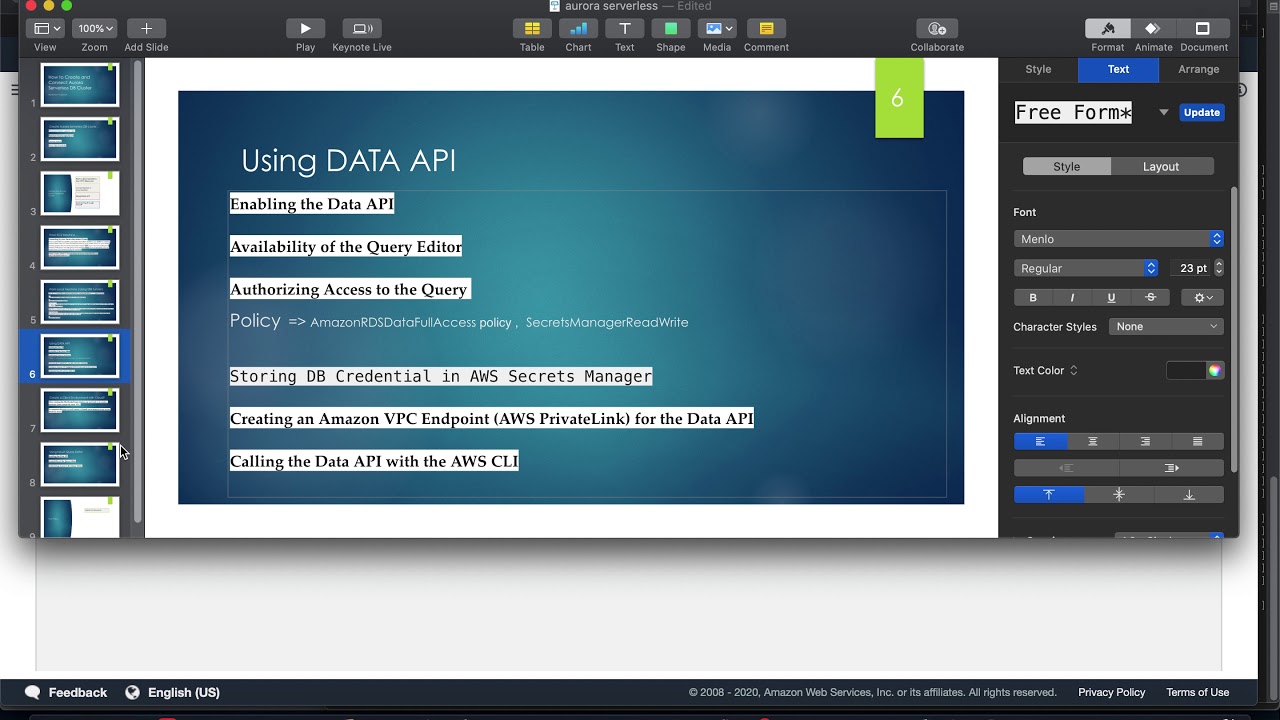Insert a Table
Image resolution: width=1280 pixels, height=720 pixels.
point(532,29)
